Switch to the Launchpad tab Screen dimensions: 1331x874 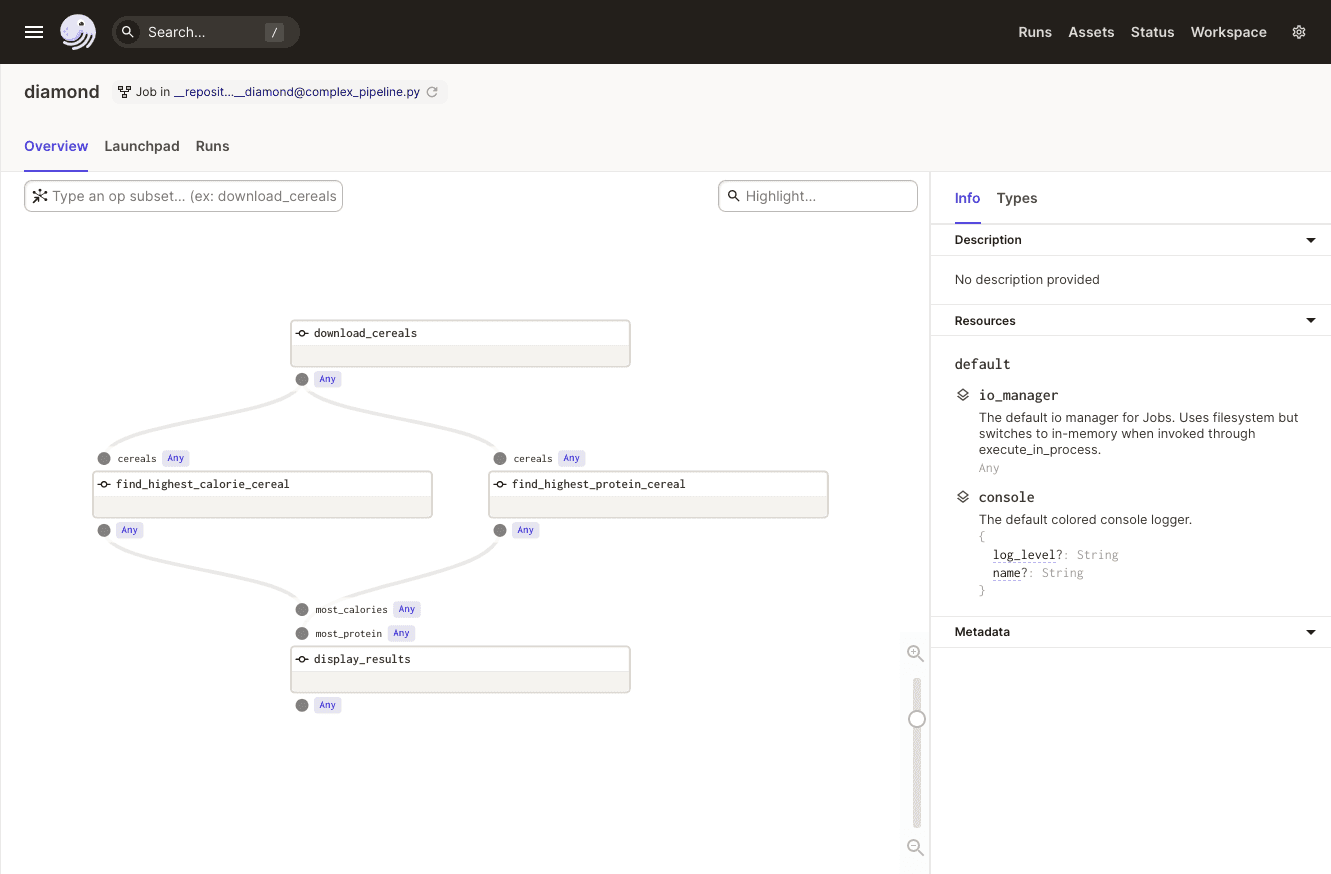pos(142,146)
